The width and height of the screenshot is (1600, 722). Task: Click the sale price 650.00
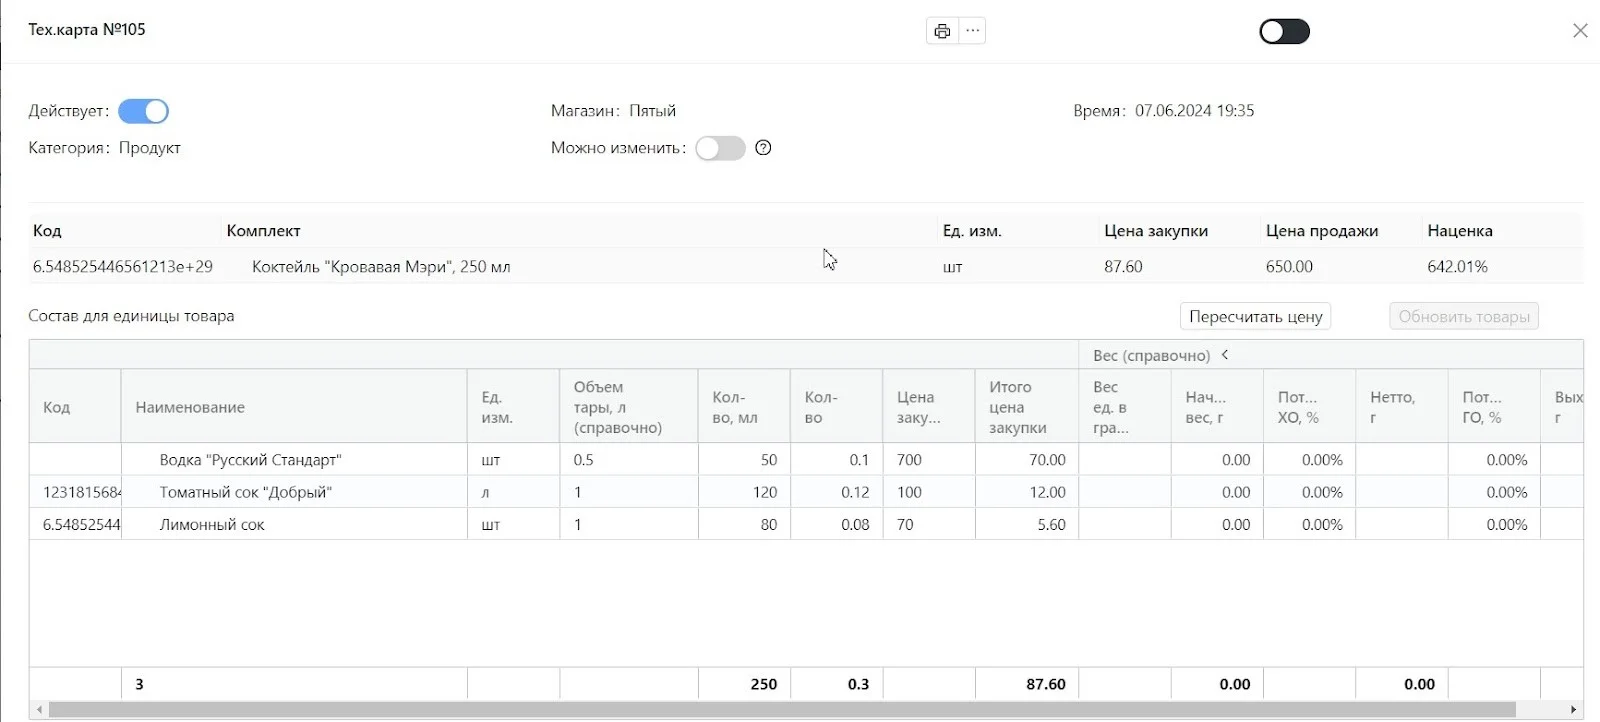click(x=1289, y=267)
